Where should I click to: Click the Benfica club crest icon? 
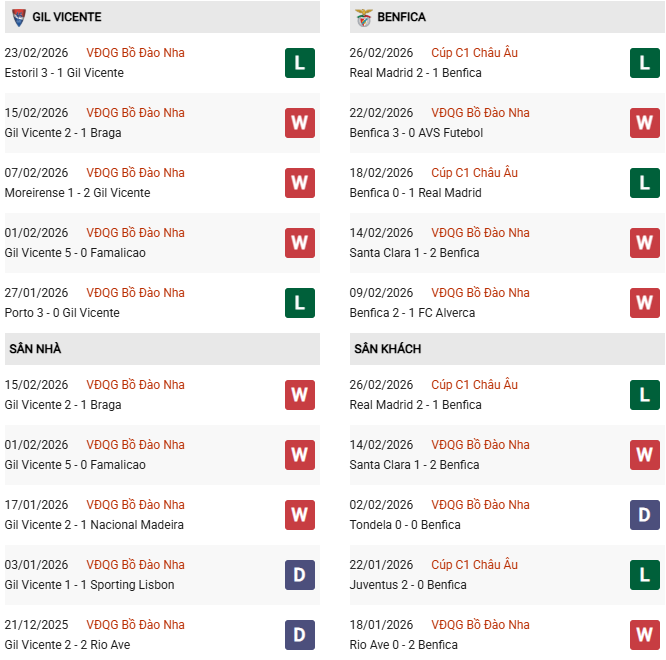click(363, 17)
